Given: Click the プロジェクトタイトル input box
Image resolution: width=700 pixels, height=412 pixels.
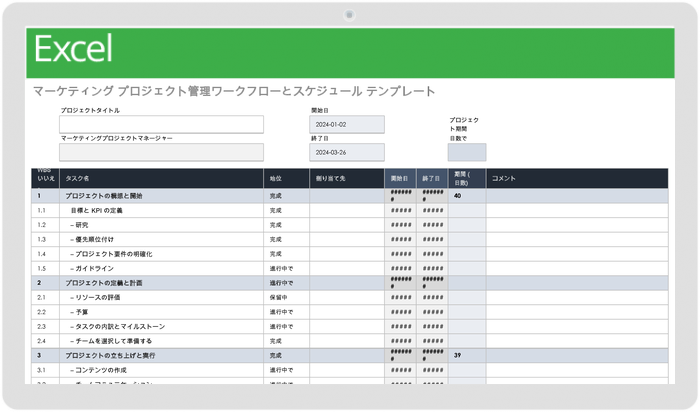Looking at the screenshot, I should click(161, 124).
